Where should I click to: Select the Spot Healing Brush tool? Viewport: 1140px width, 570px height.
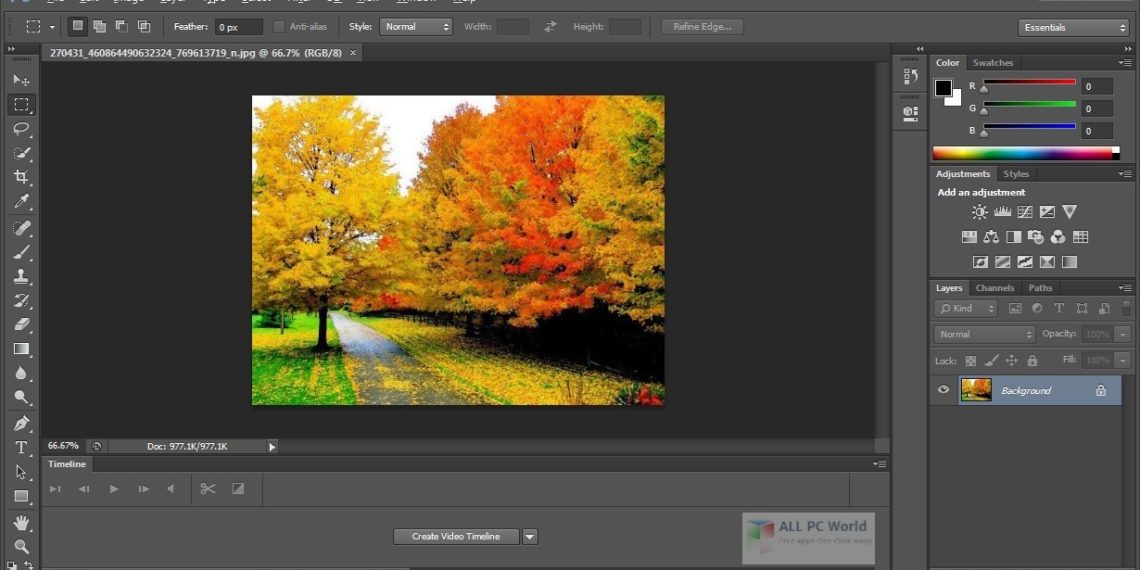click(21, 228)
